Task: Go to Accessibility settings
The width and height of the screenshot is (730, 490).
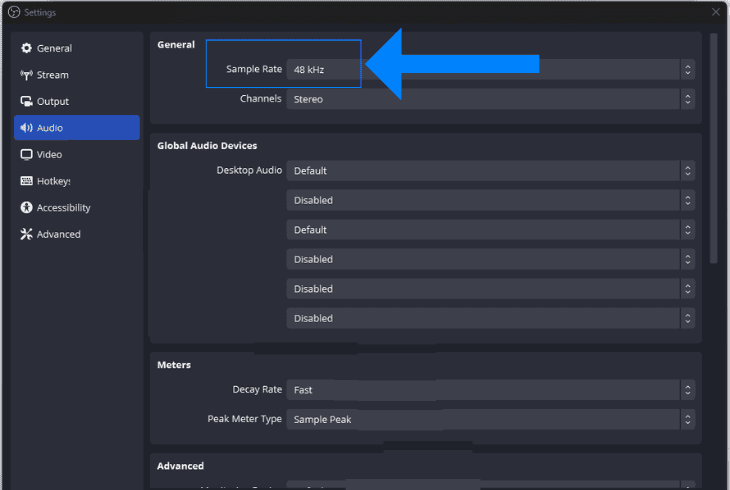Action: tap(77, 208)
